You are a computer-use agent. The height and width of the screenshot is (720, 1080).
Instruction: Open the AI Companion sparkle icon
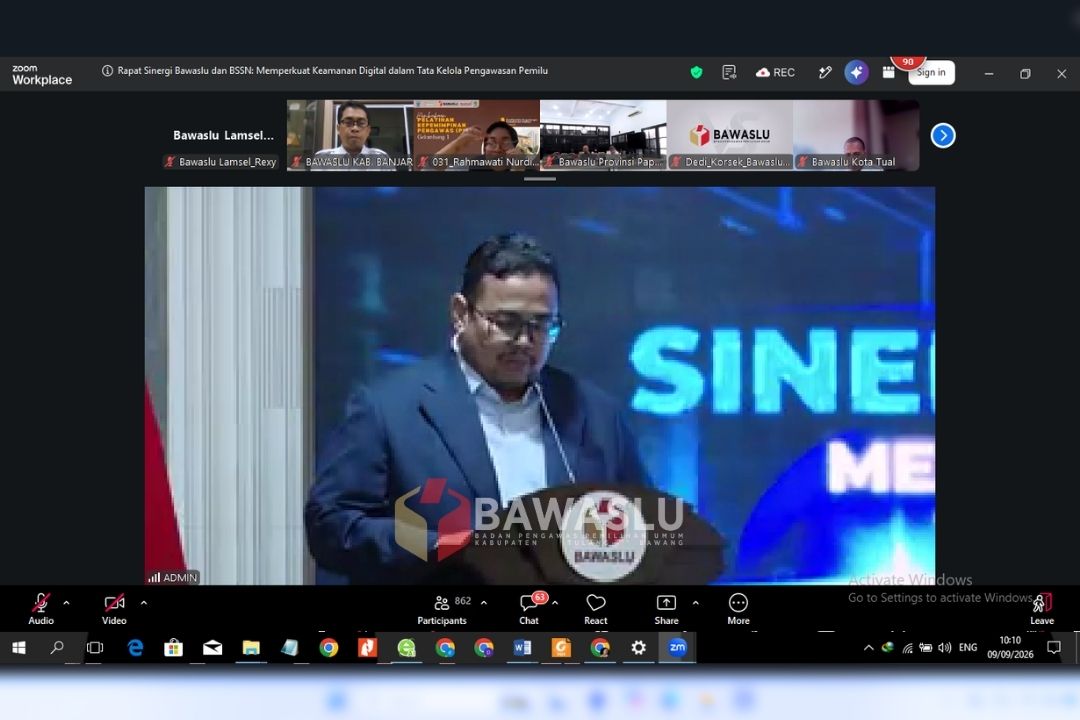tap(856, 72)
